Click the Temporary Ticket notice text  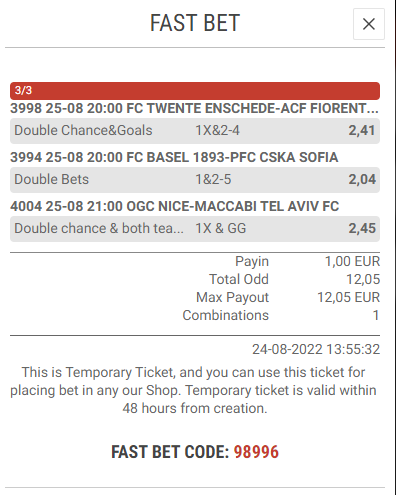194,390
